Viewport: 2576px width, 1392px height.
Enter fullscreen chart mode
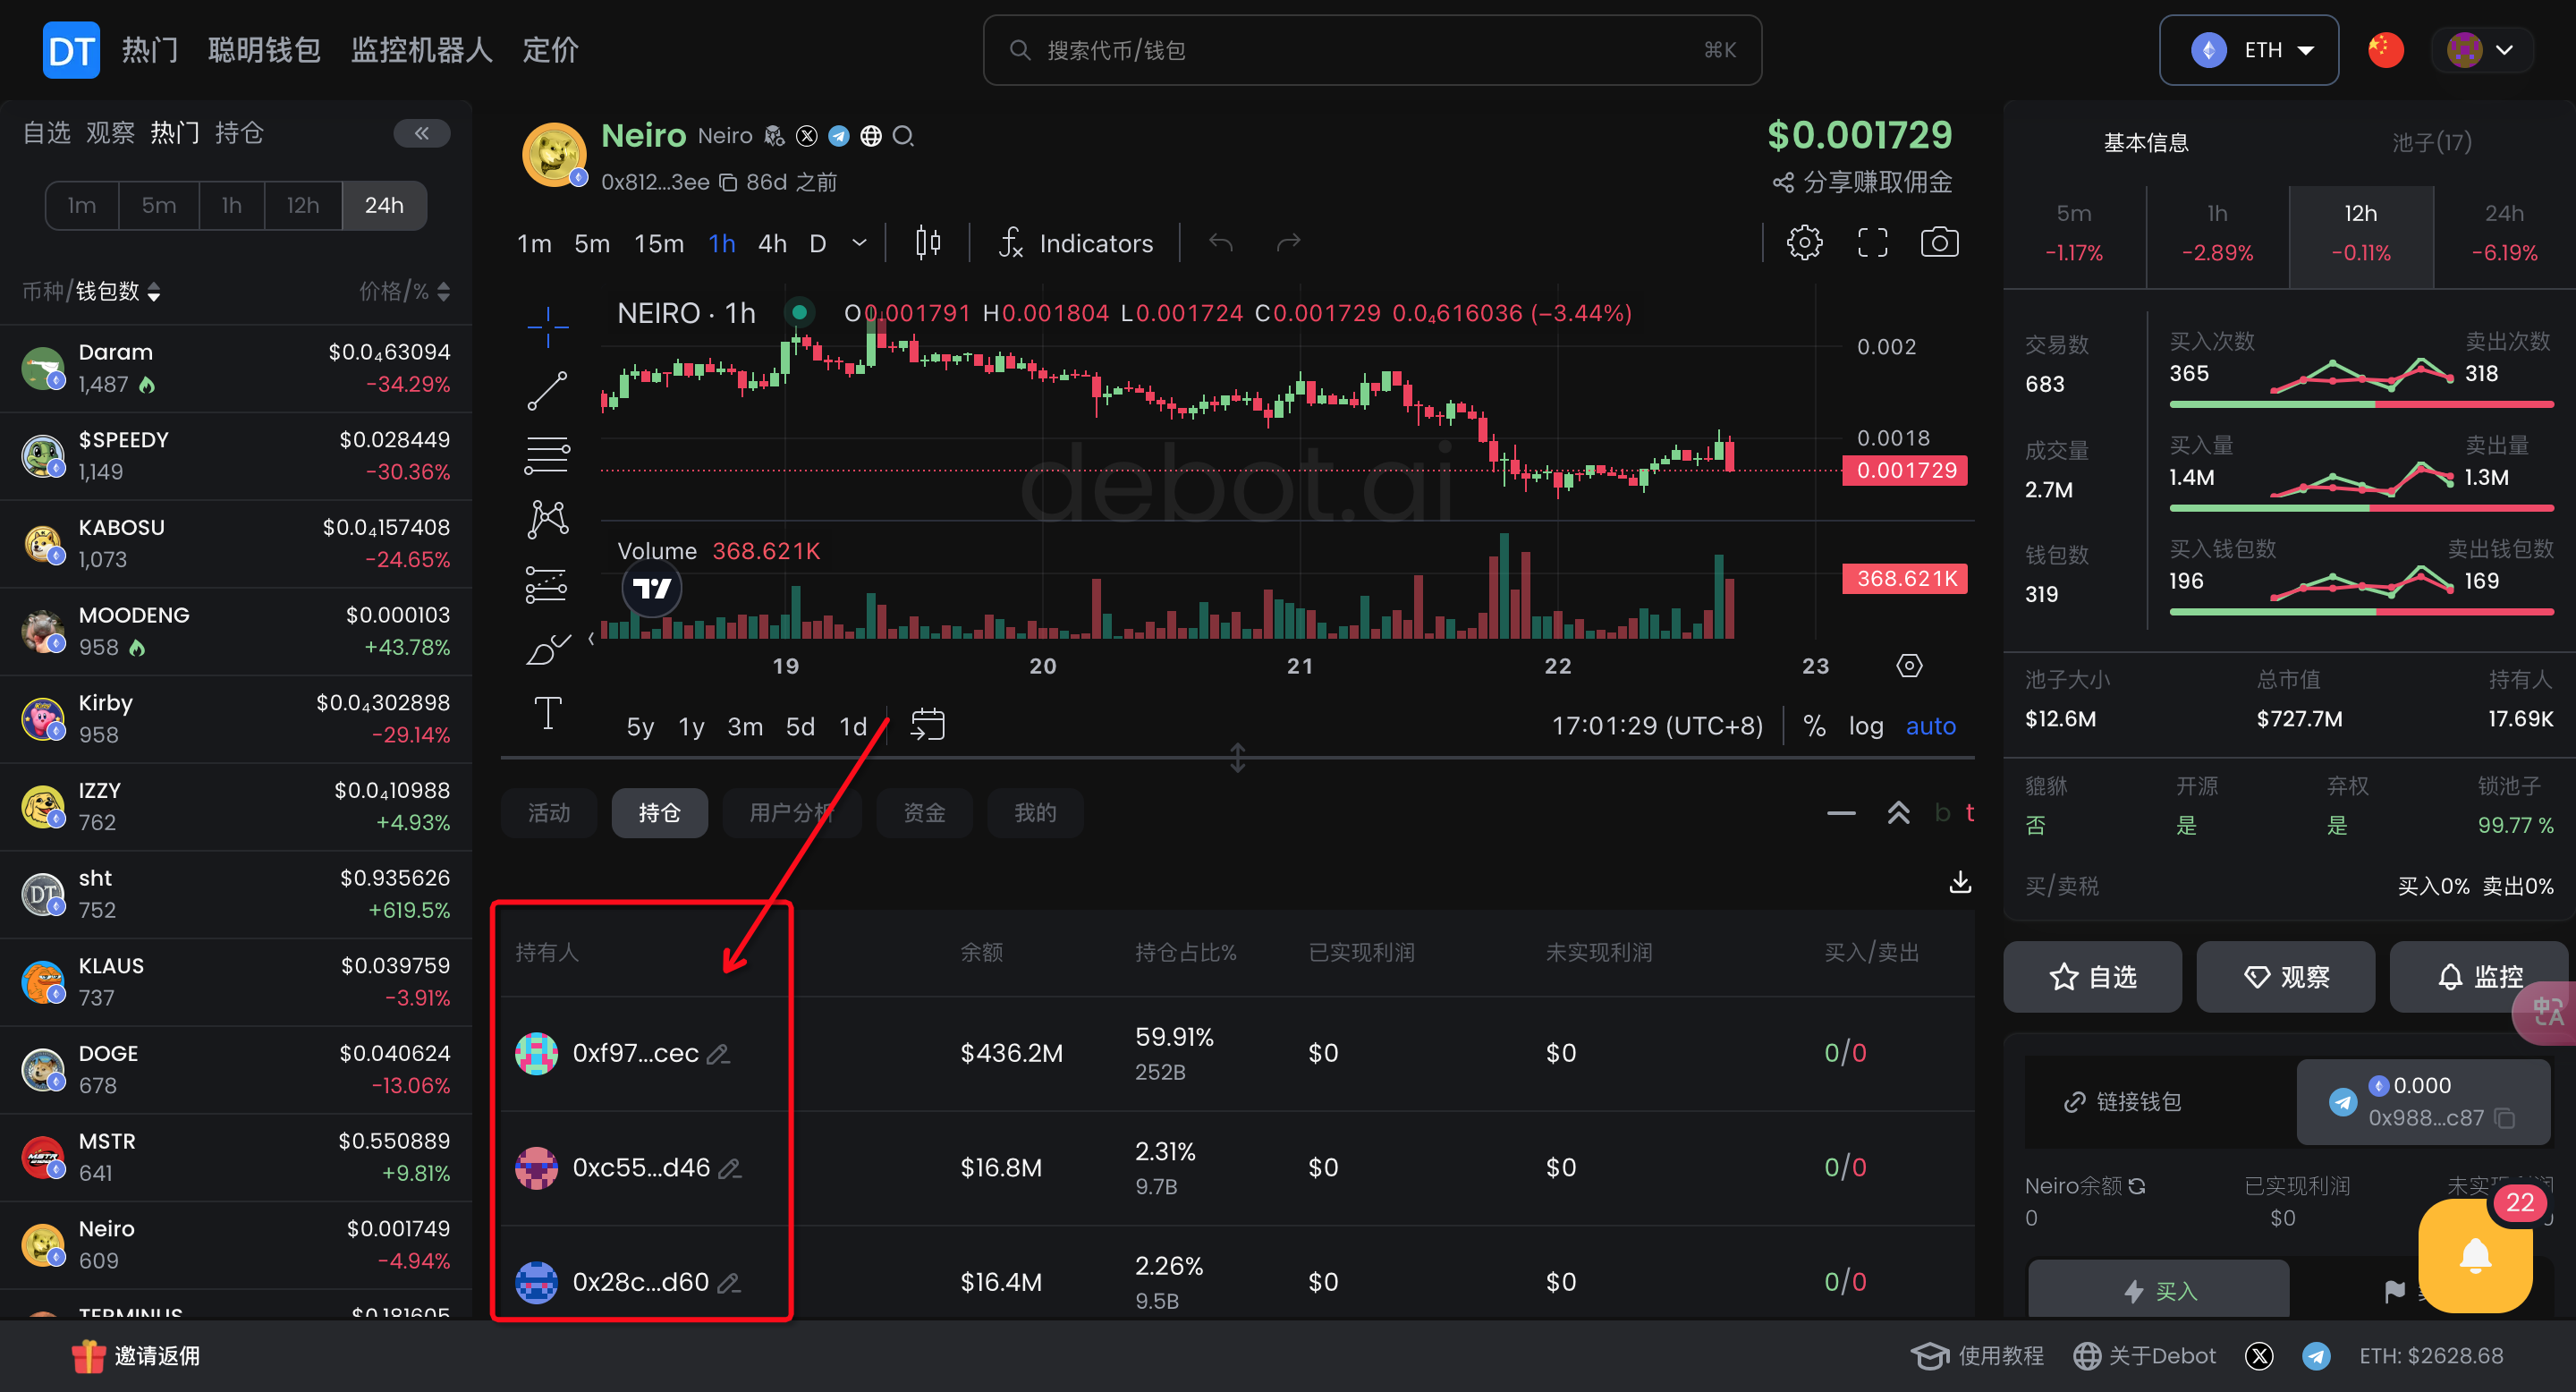[x=1872, y=243]
